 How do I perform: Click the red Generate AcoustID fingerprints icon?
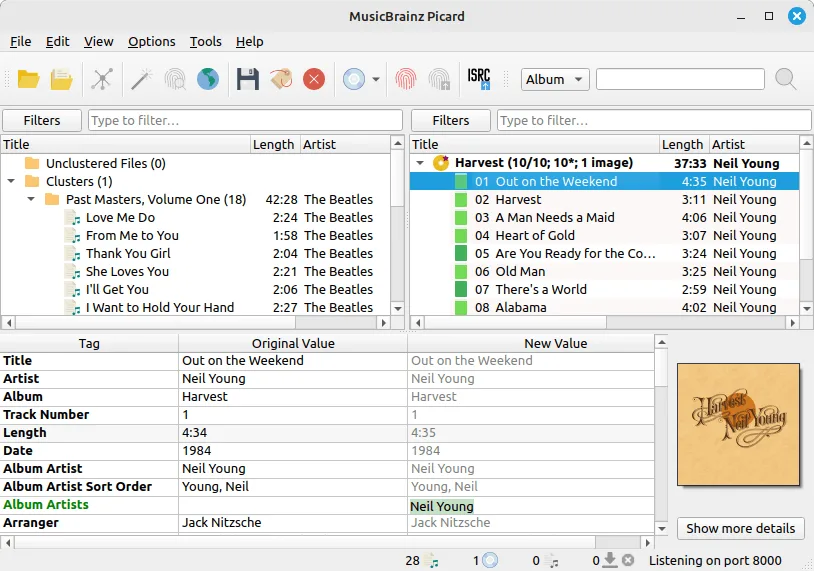pyautogui.click(x=405, y=79)
